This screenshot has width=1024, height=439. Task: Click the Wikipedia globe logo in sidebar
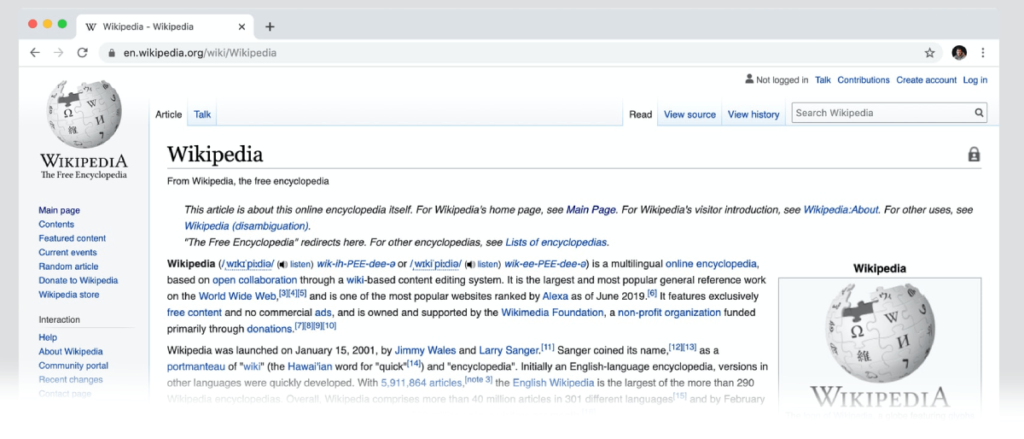click(x=84, y=114)
